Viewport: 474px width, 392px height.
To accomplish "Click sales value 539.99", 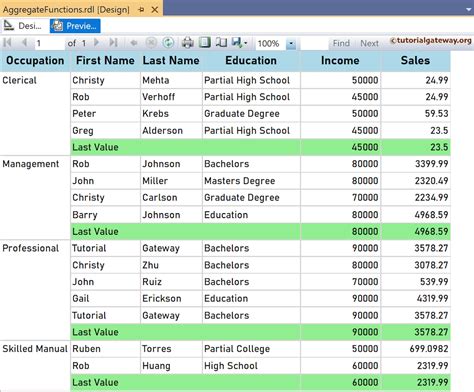I will pos(416,282).
